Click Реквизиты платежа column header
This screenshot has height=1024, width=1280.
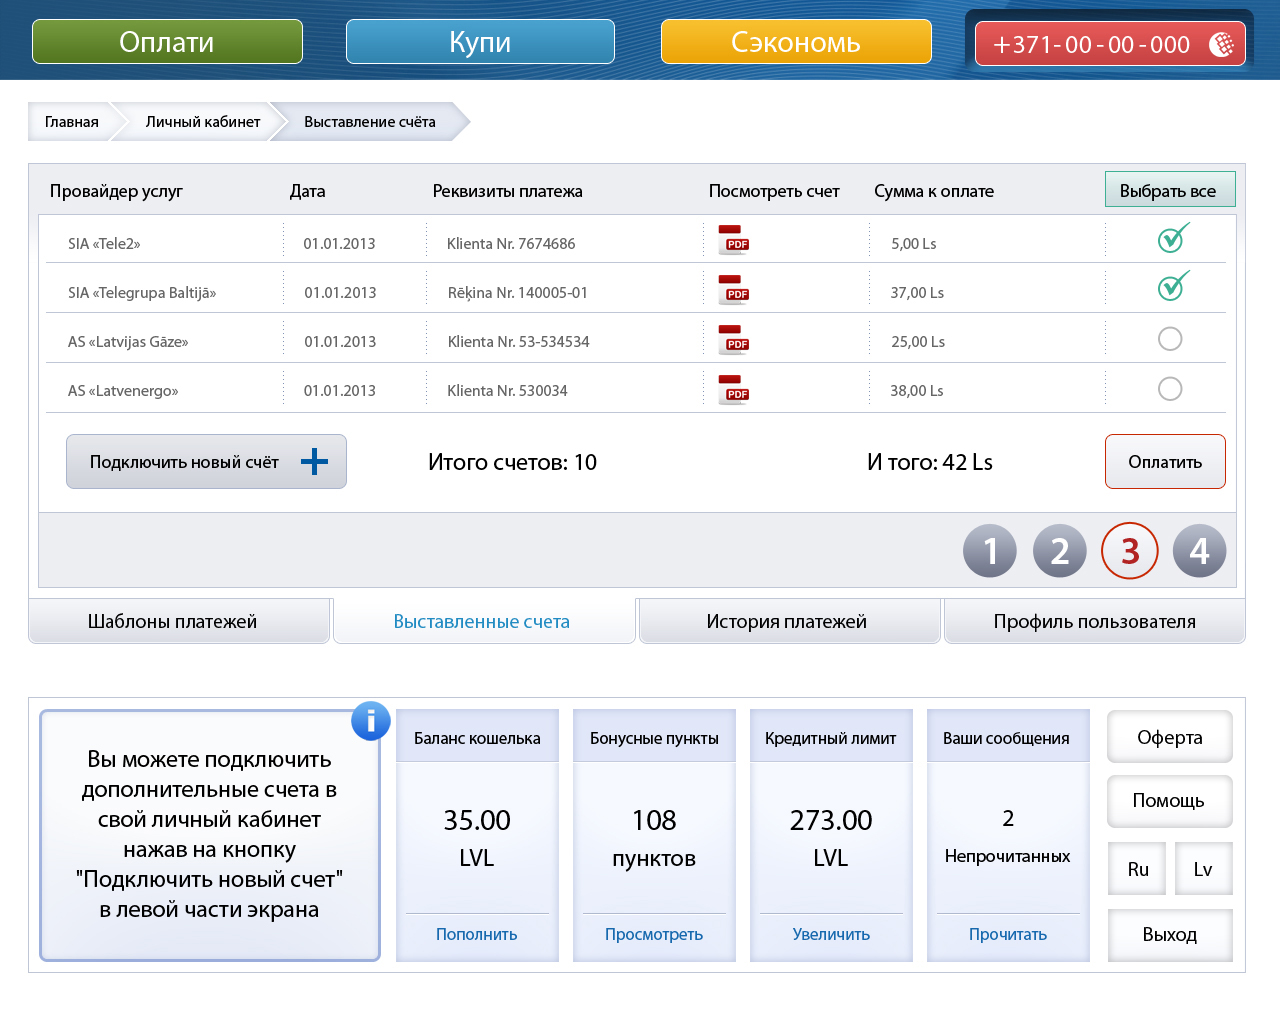click(x=507, y=191)
